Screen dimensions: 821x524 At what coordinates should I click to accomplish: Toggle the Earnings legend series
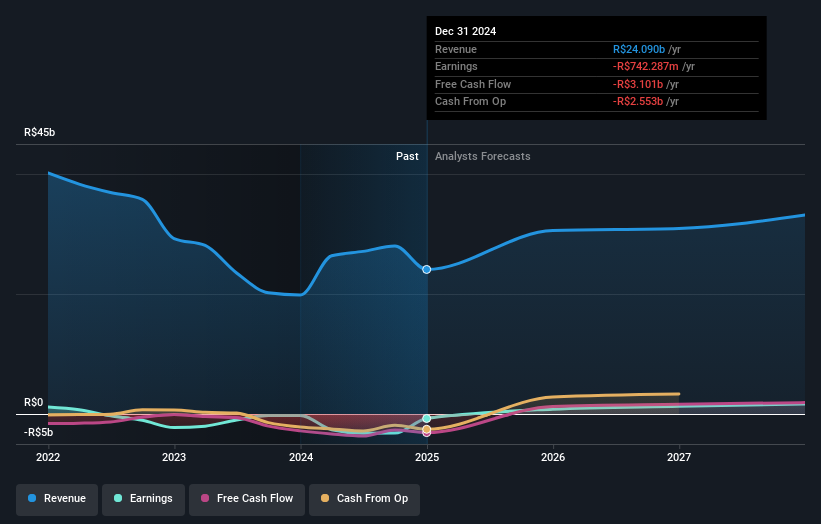(143, 499)
